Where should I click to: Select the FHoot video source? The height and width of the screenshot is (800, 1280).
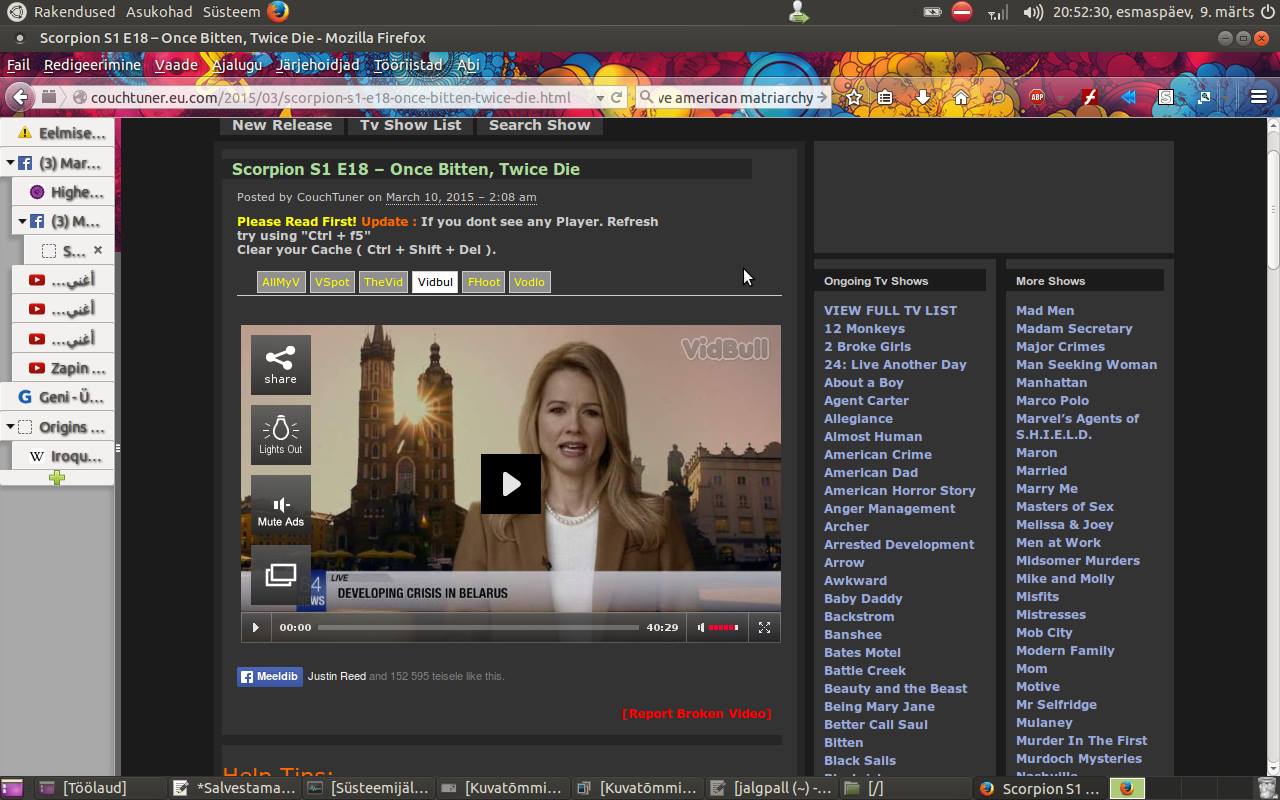tap(484, 282)
